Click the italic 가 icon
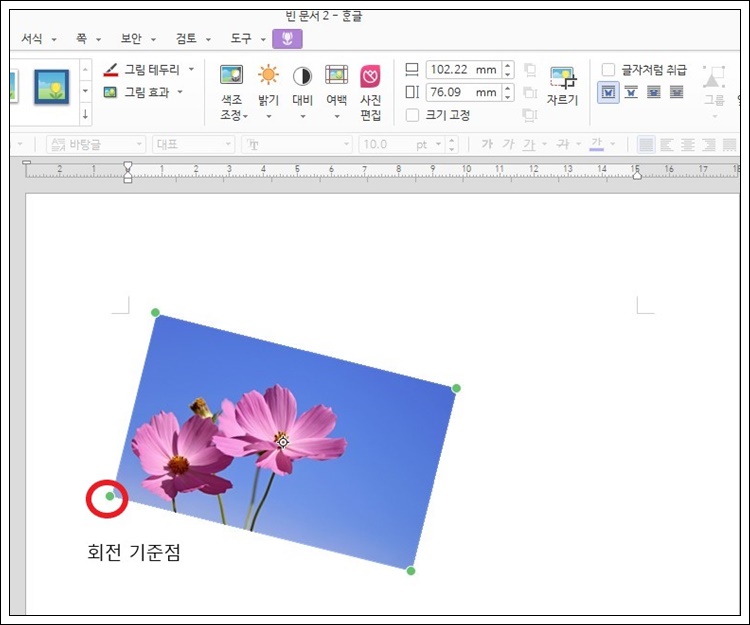This screenshot has width=750, height=625. pyautogui.click(x=508, y=144)
